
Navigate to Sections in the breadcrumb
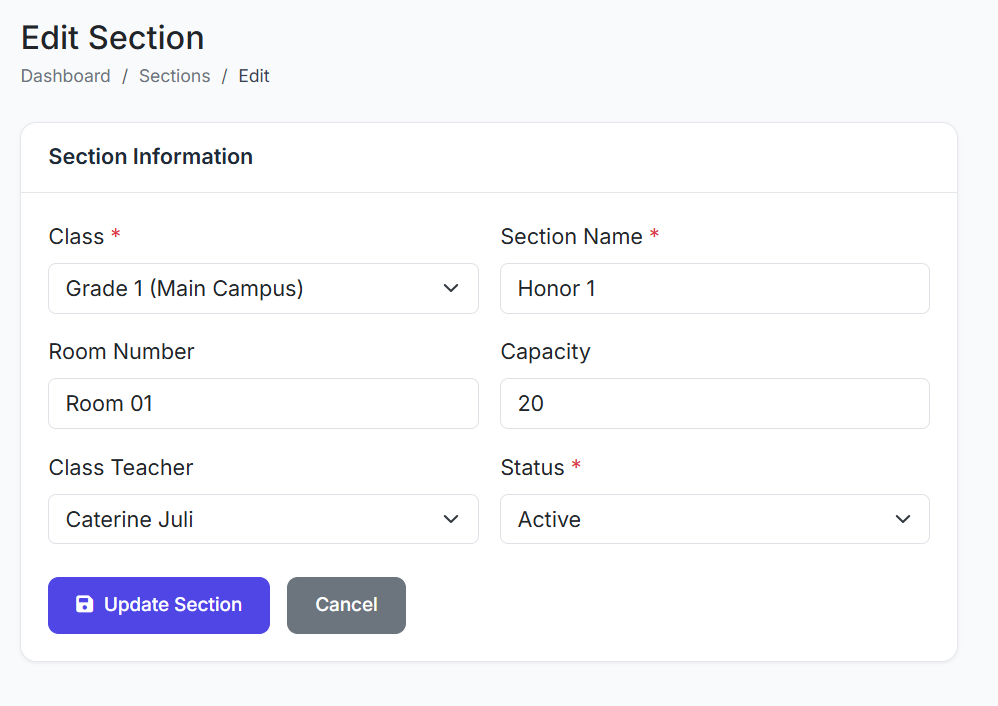[174, 76]
